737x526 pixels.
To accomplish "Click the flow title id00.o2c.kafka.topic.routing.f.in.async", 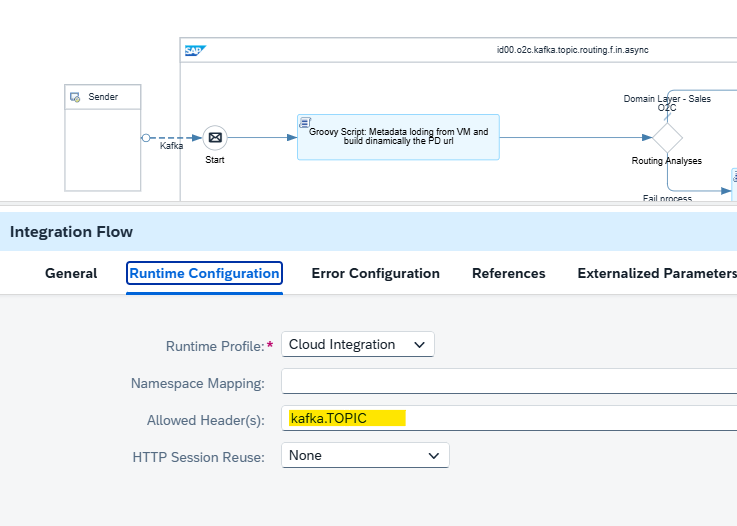I will coord(572,50).
